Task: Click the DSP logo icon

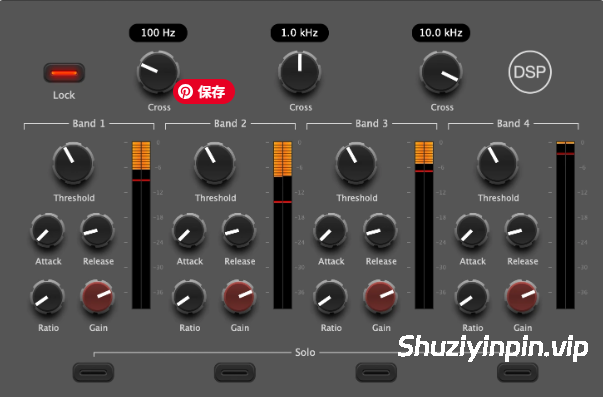Action: tap(530, 72)
